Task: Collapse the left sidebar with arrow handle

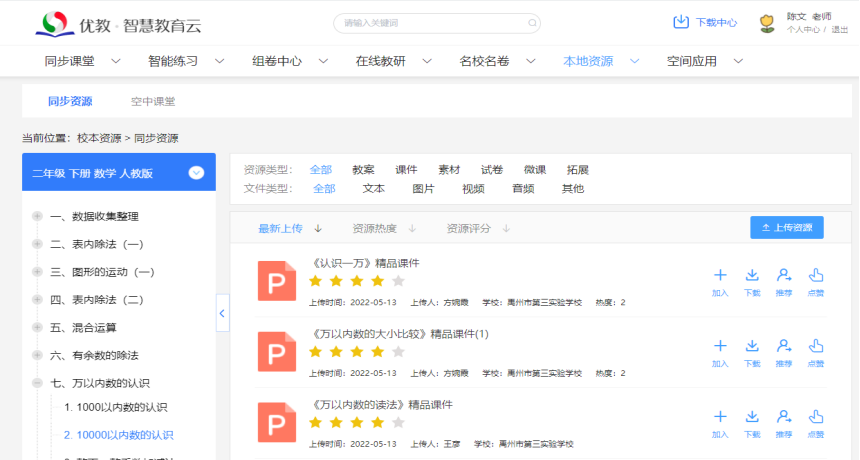Action: 222,313
